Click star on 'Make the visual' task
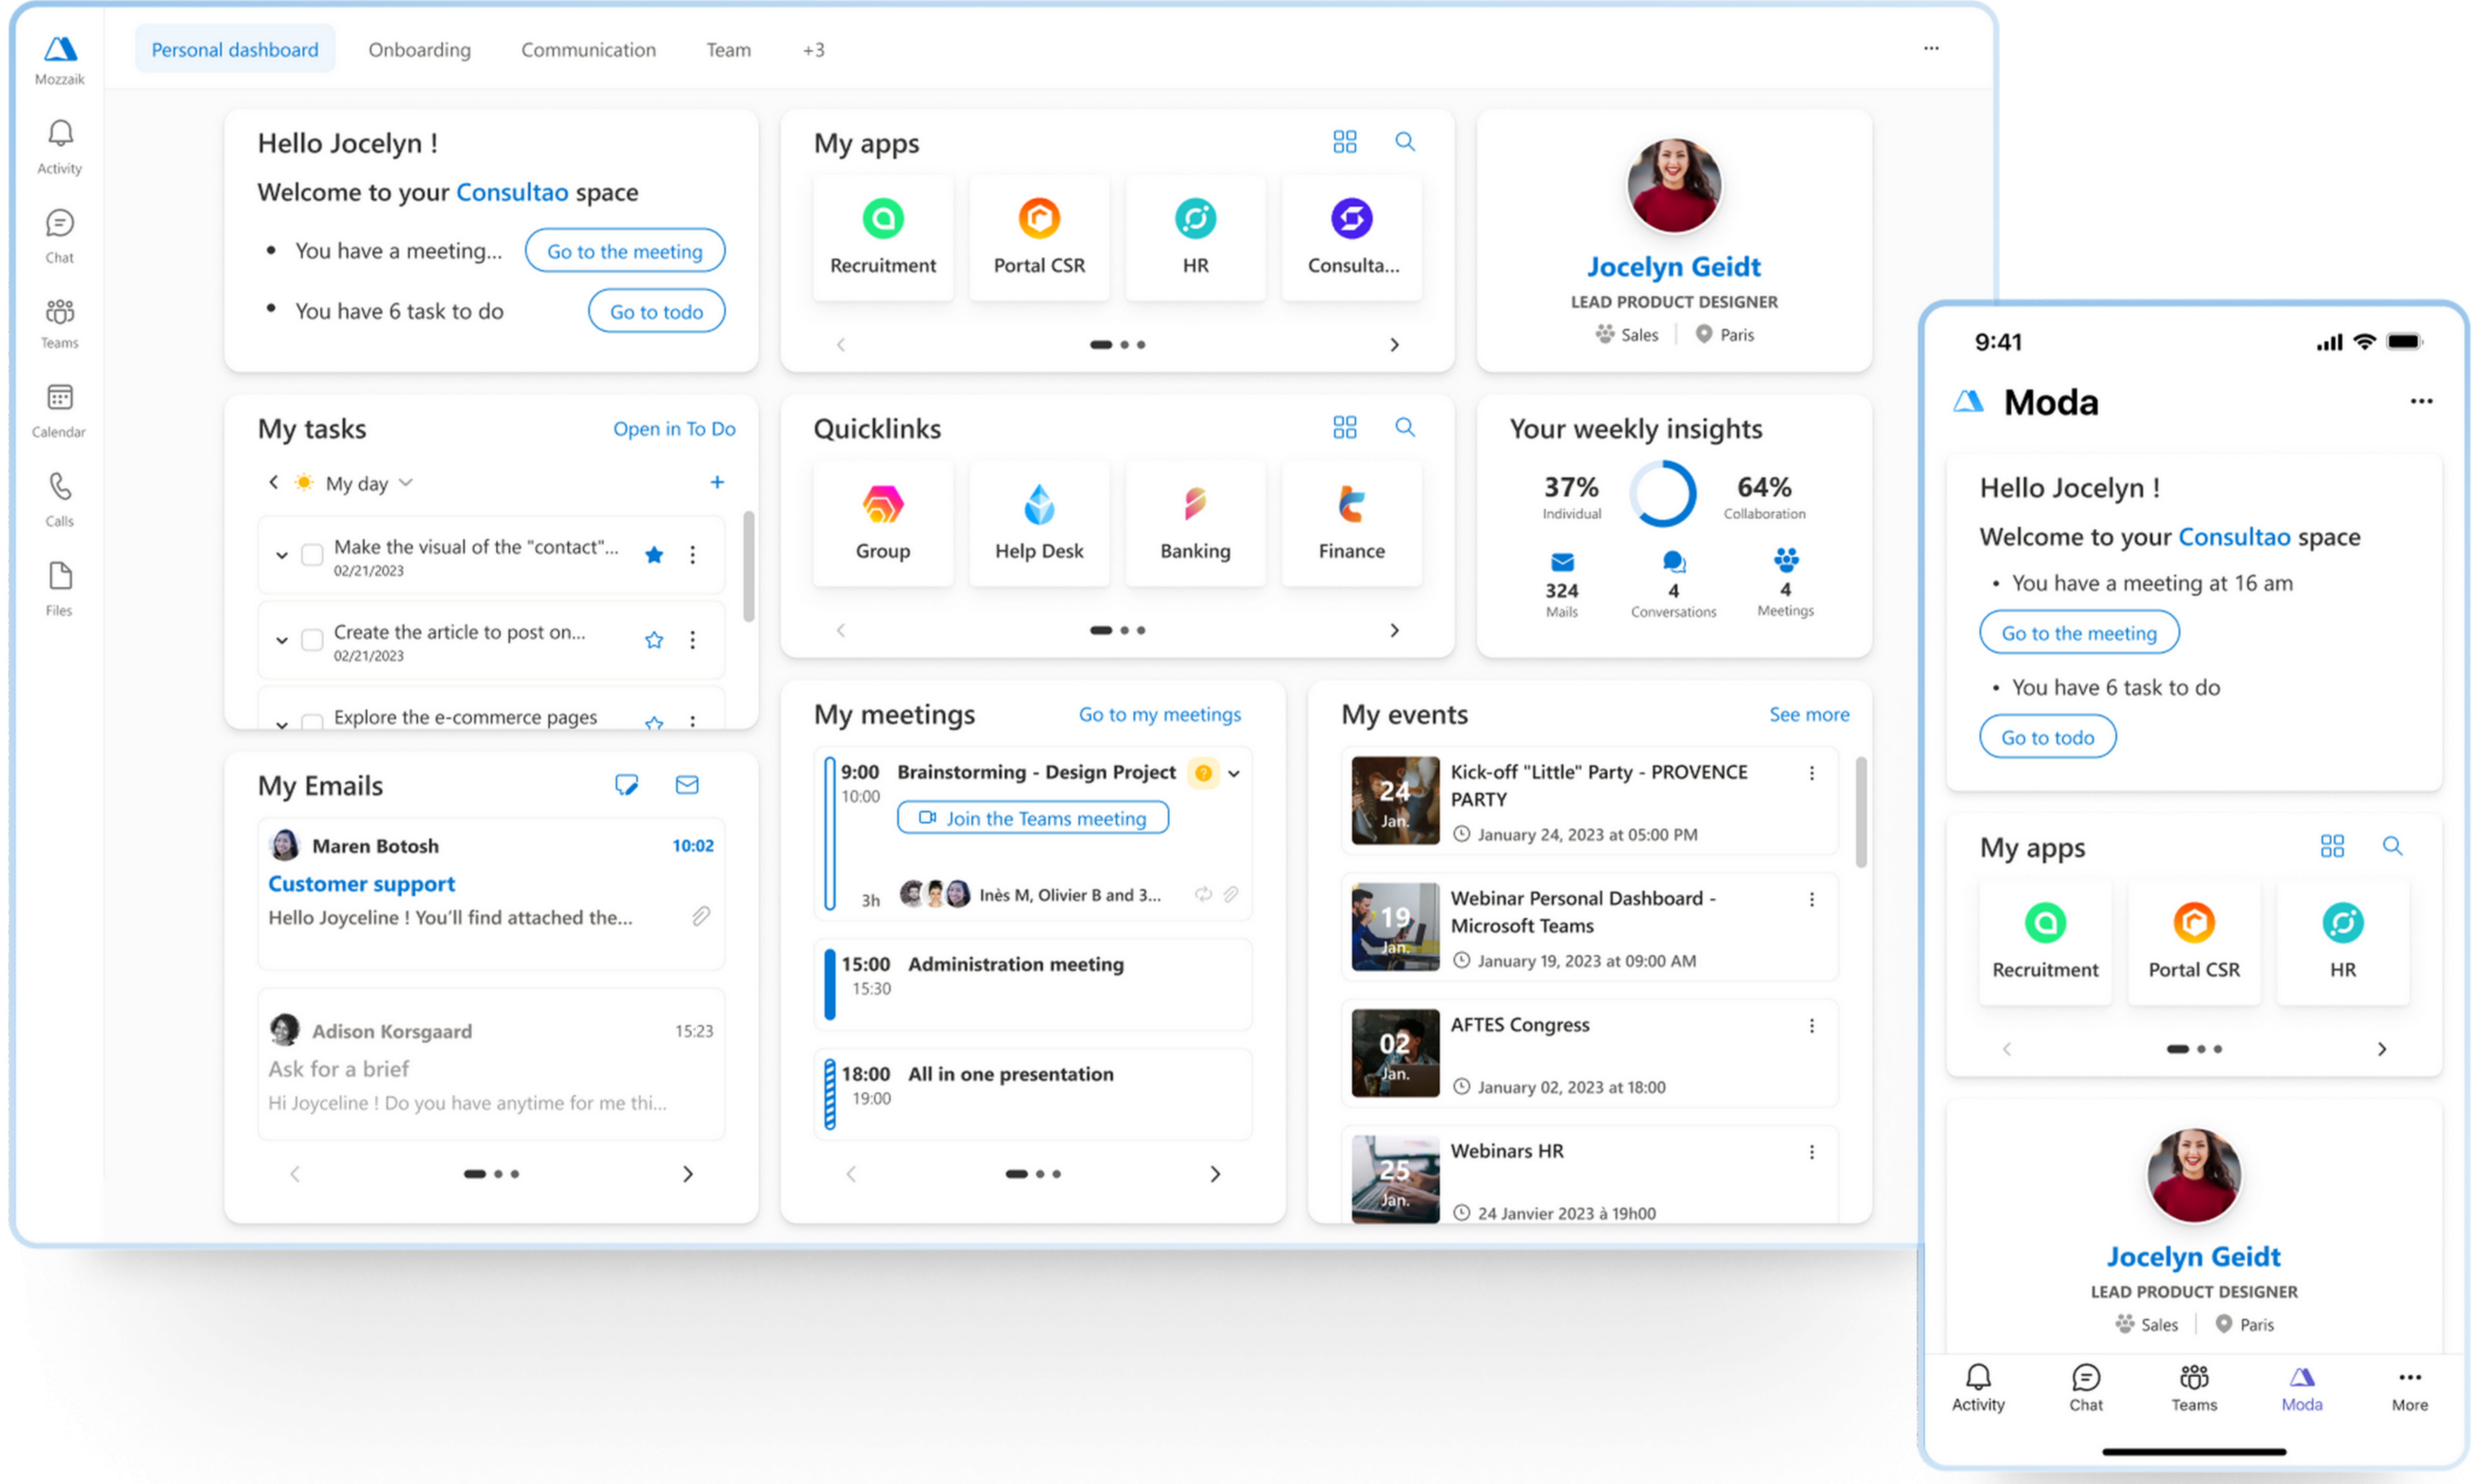 coord(654,555)
